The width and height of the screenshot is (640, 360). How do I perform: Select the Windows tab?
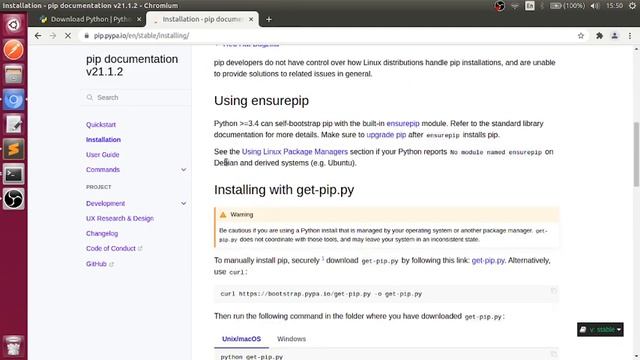(x=291, y=339)
